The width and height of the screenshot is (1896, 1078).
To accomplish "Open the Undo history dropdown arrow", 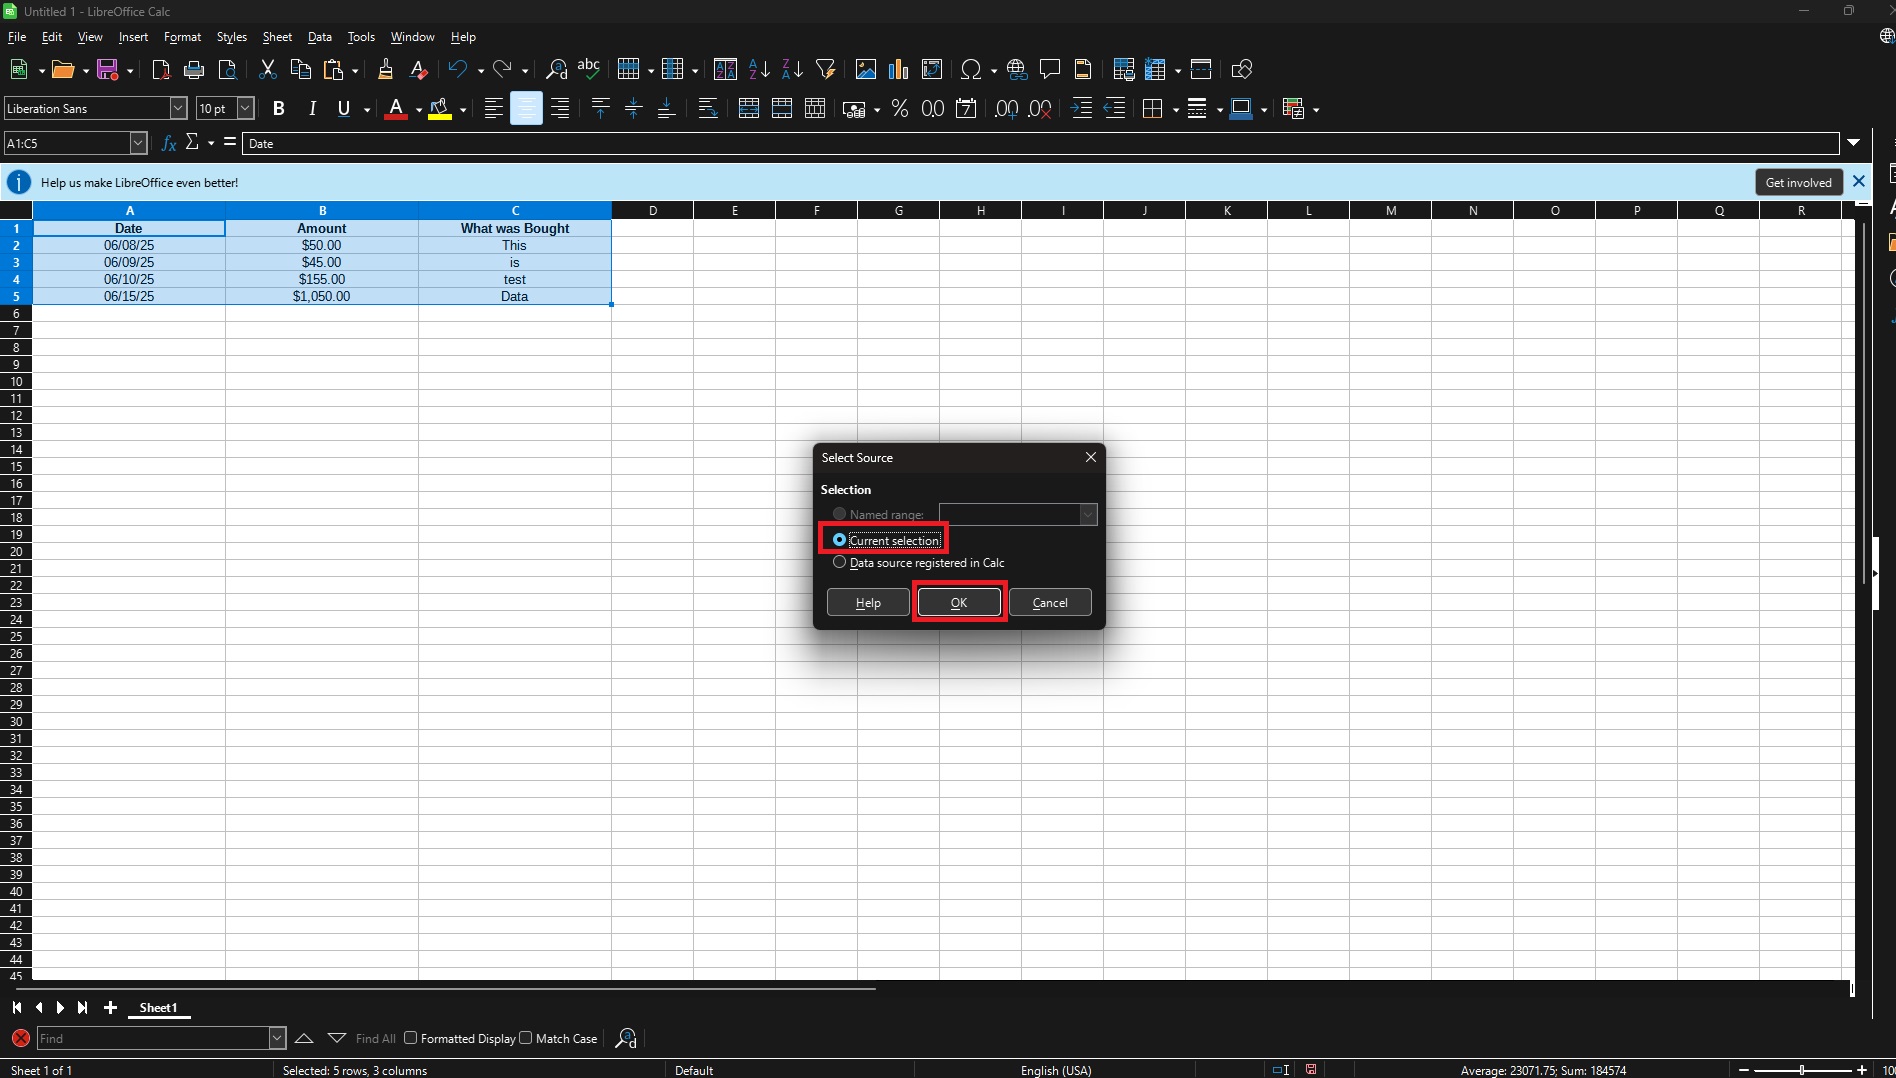I will click(481, 70).
